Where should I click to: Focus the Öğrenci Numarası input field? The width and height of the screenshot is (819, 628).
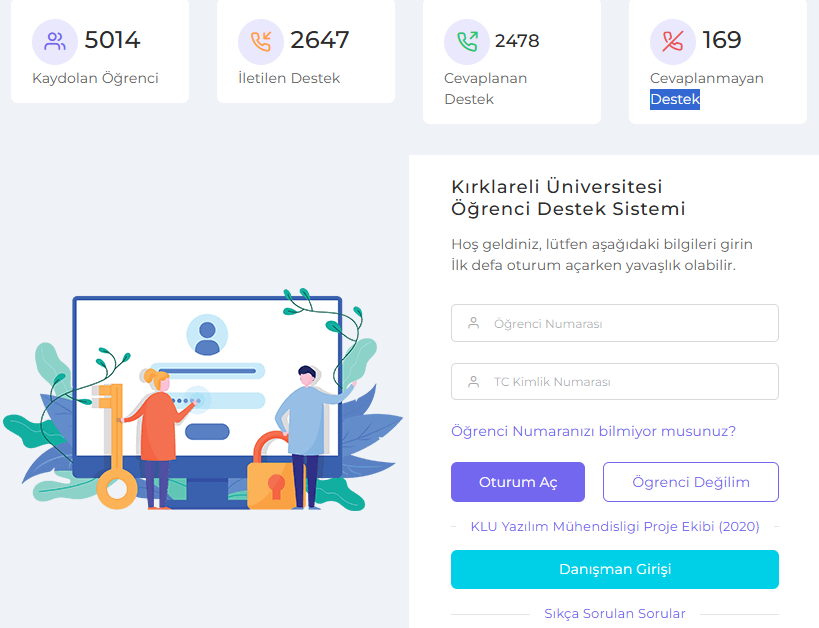pos(615,323)
